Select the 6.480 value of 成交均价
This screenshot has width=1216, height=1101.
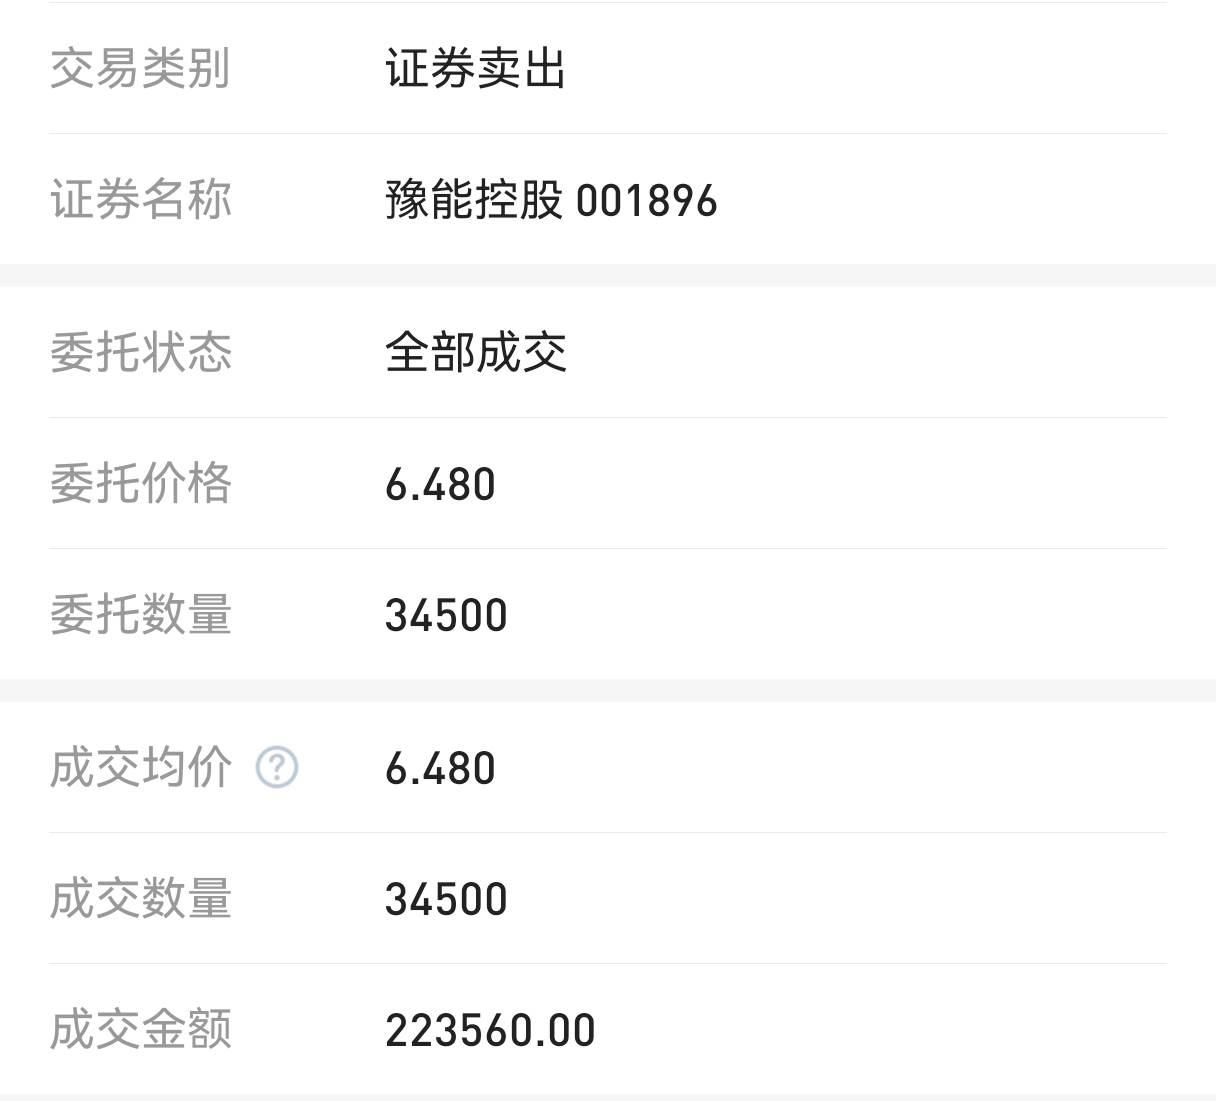440,769
